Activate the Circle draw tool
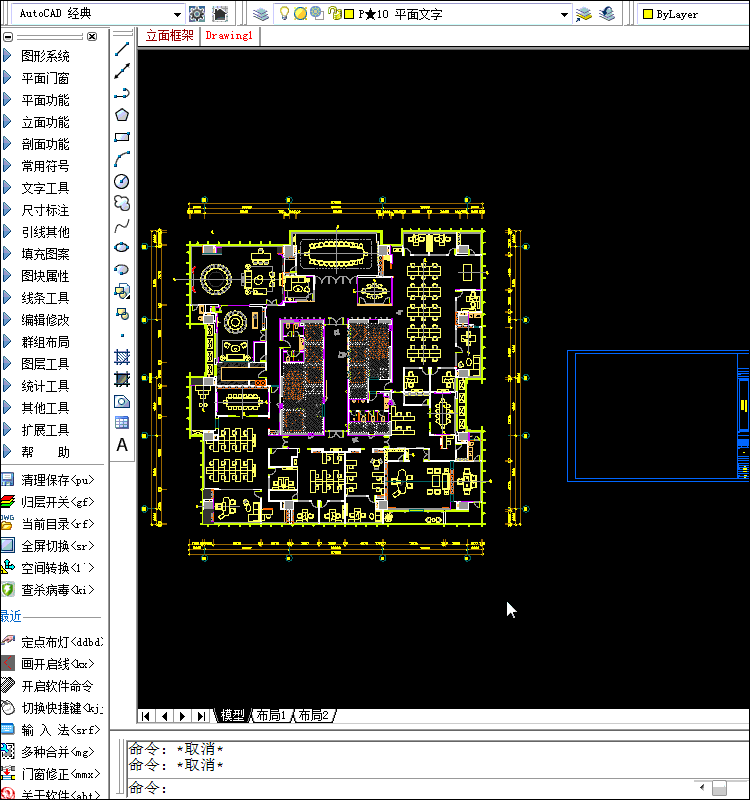This screenshot has width=750, height=800. pyautogui.click(x=122, y=181)
